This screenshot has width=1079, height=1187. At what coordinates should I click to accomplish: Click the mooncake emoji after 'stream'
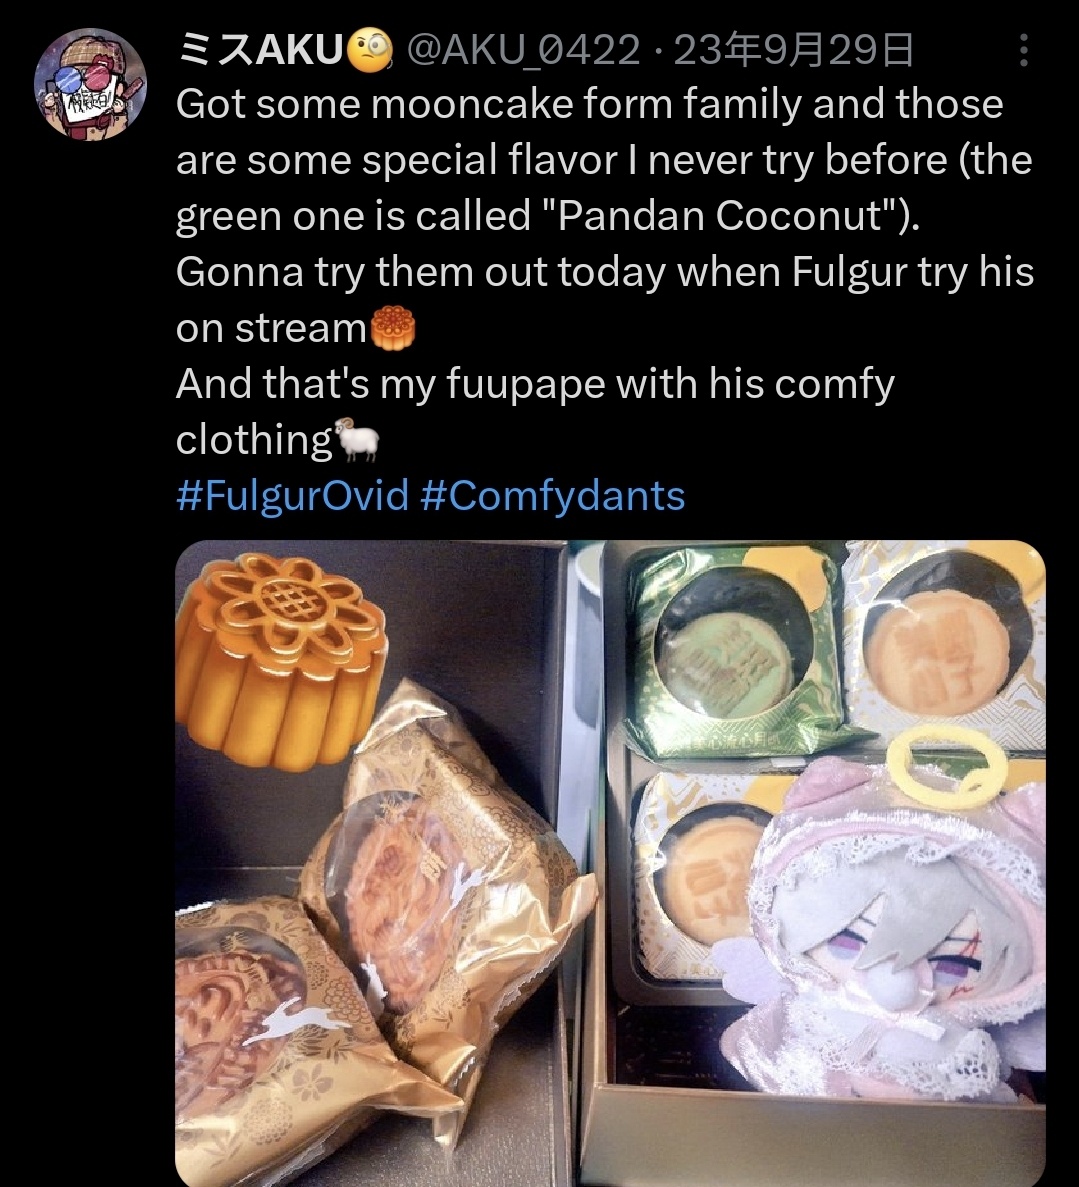(x=393, y=328)
